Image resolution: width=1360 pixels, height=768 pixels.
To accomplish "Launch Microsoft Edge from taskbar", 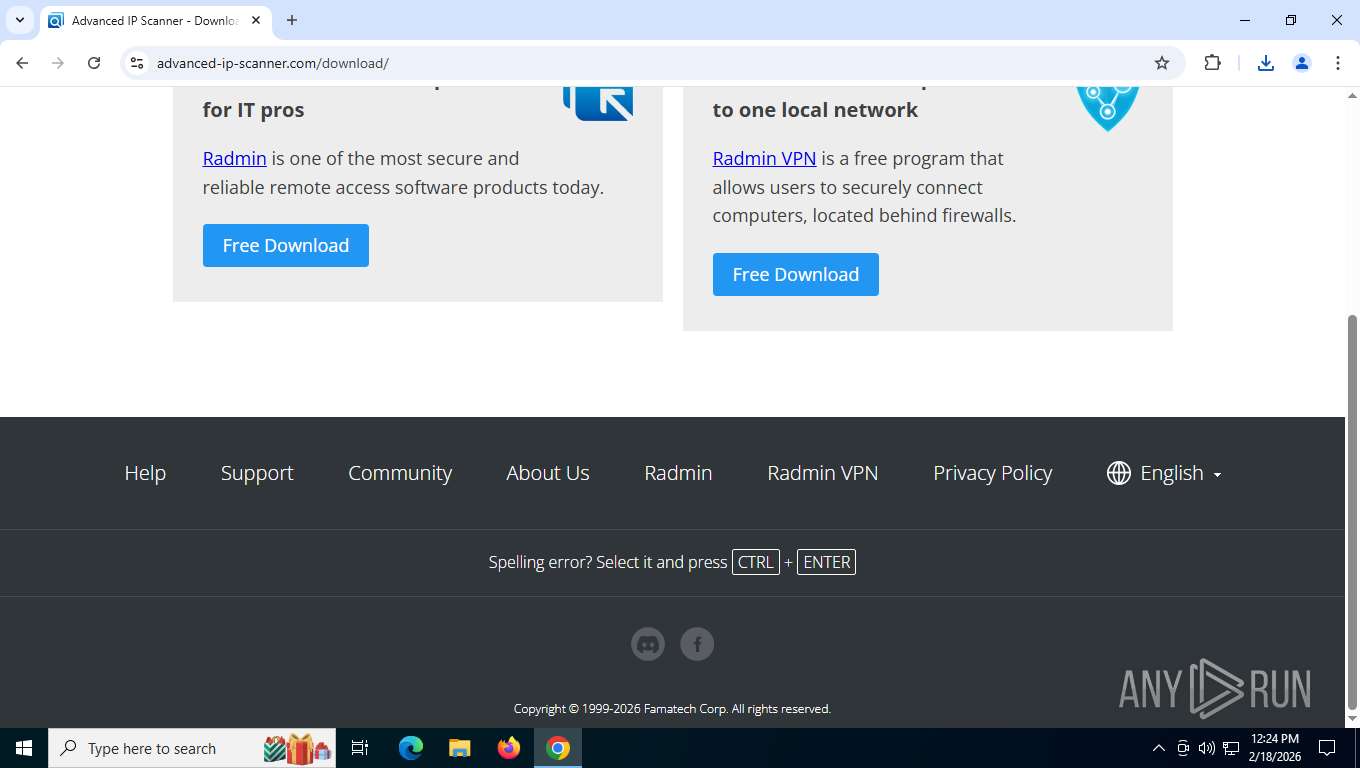I will (x=411, y=748).
